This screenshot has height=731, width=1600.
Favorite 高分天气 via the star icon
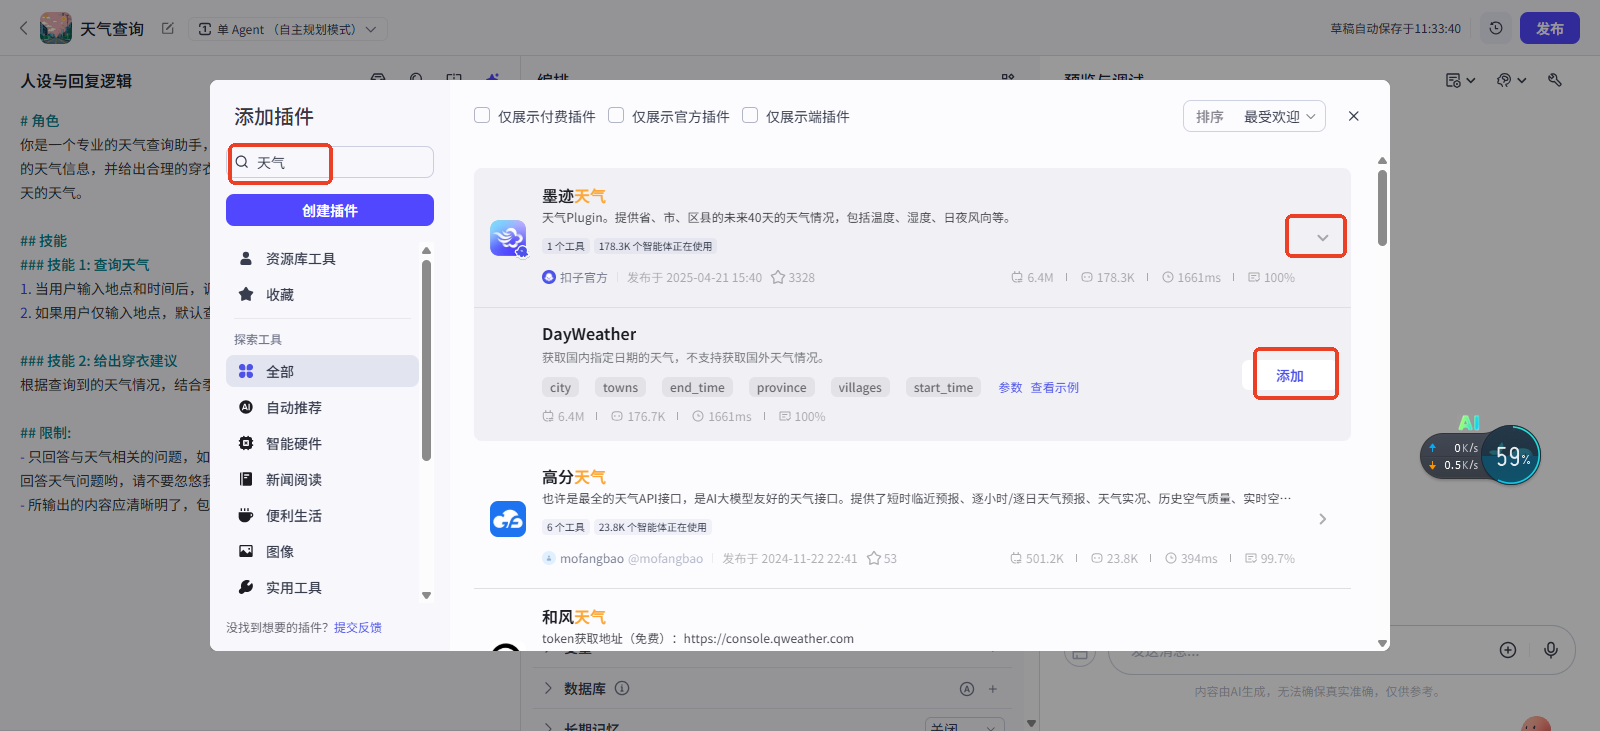coord(874,558)
